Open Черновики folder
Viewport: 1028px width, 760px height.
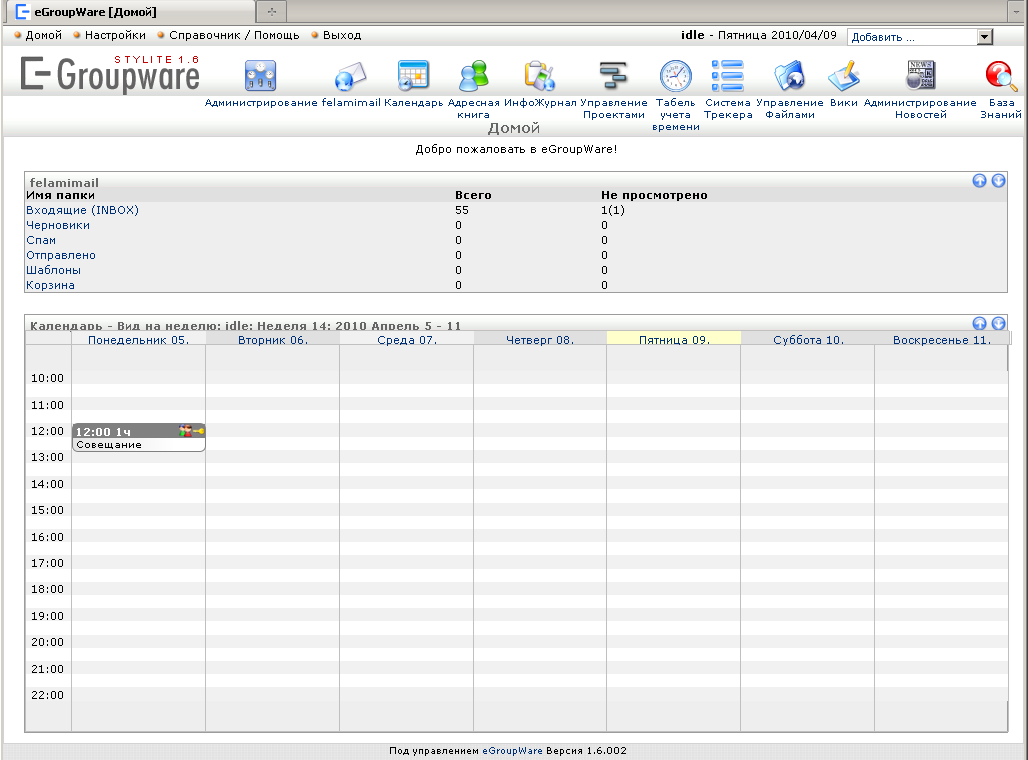pyautogui.click(x=58, y=225)
